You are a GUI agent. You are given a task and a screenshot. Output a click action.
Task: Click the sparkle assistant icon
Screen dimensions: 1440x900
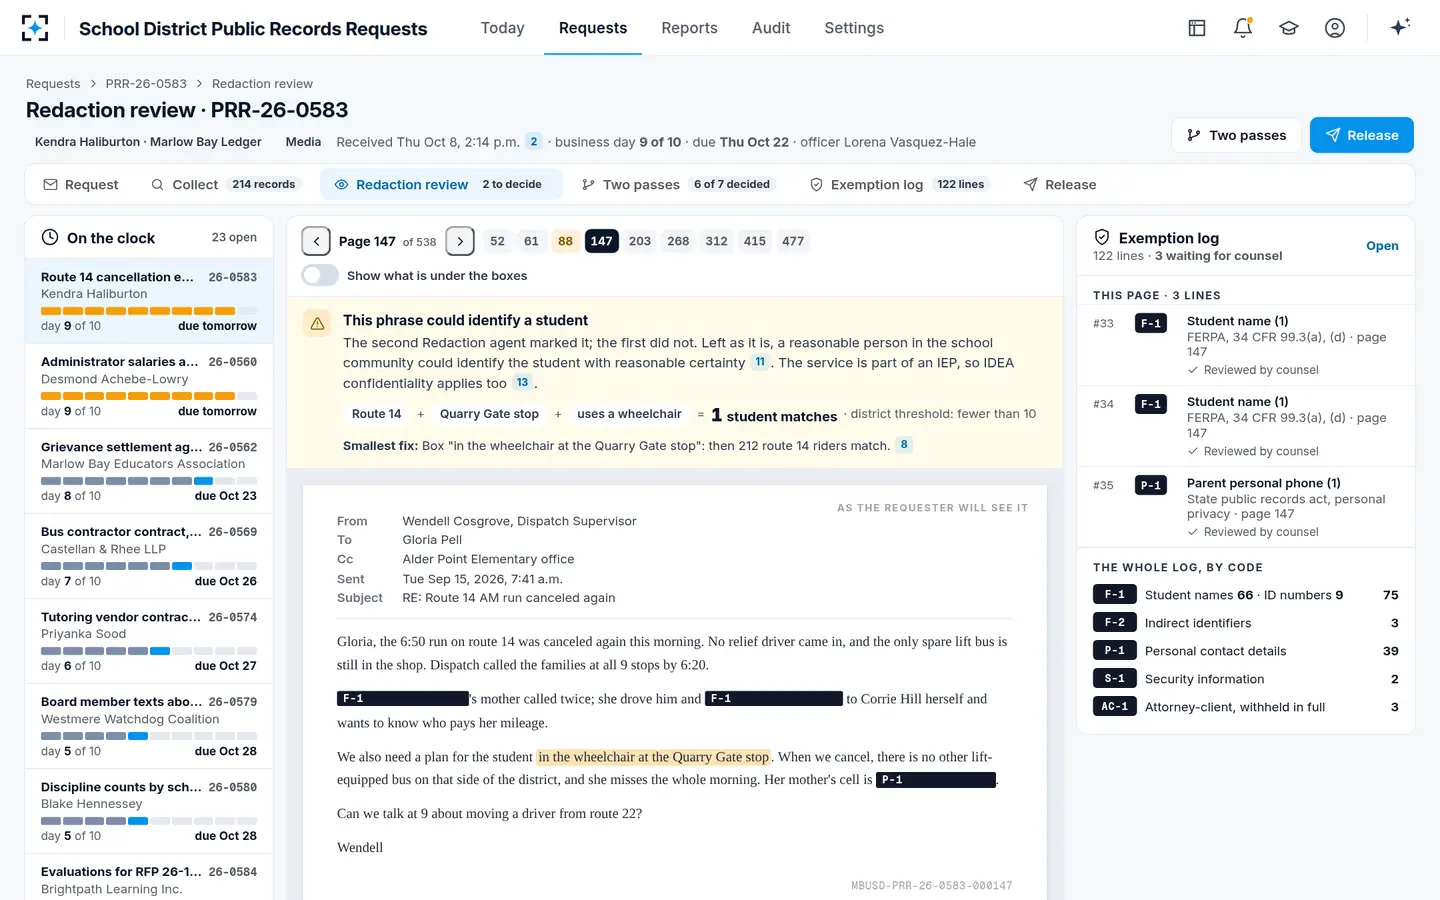1400,27
